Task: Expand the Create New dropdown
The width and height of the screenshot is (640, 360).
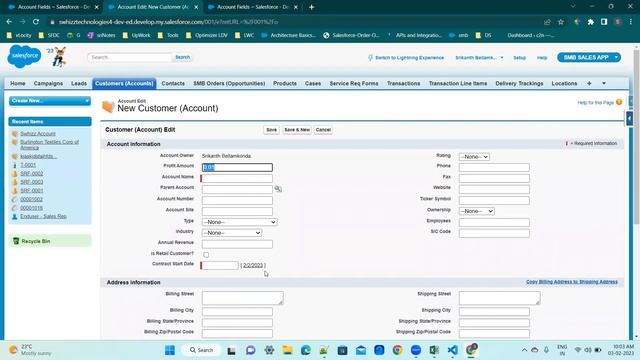Action: [x=50, y=100]
